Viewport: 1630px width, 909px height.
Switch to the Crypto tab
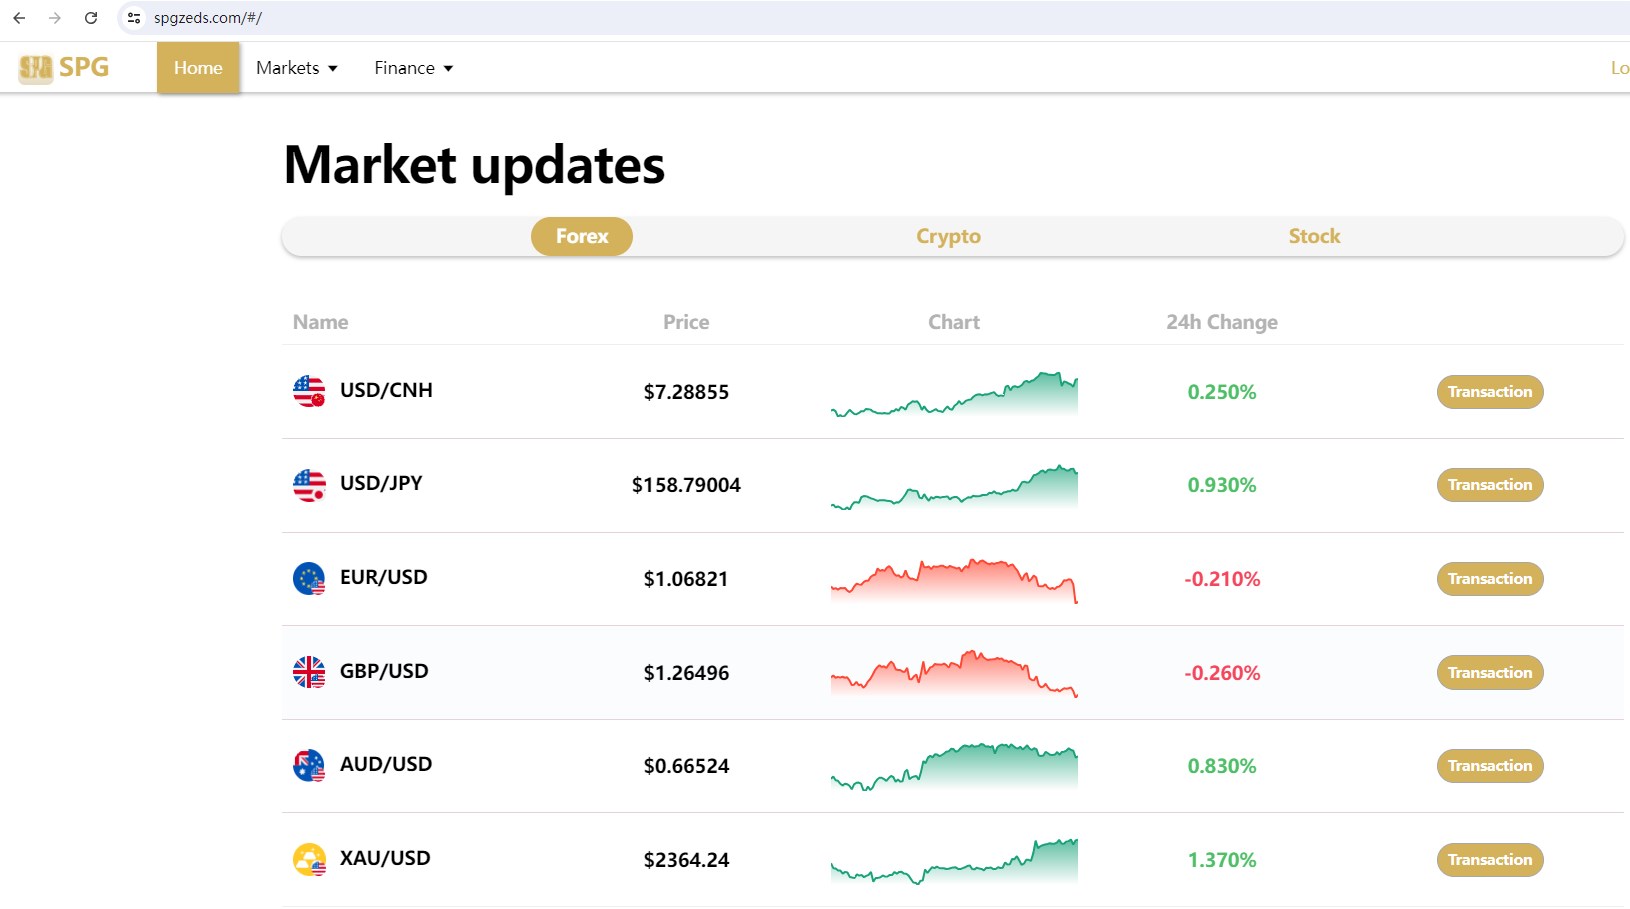point(948,237)
